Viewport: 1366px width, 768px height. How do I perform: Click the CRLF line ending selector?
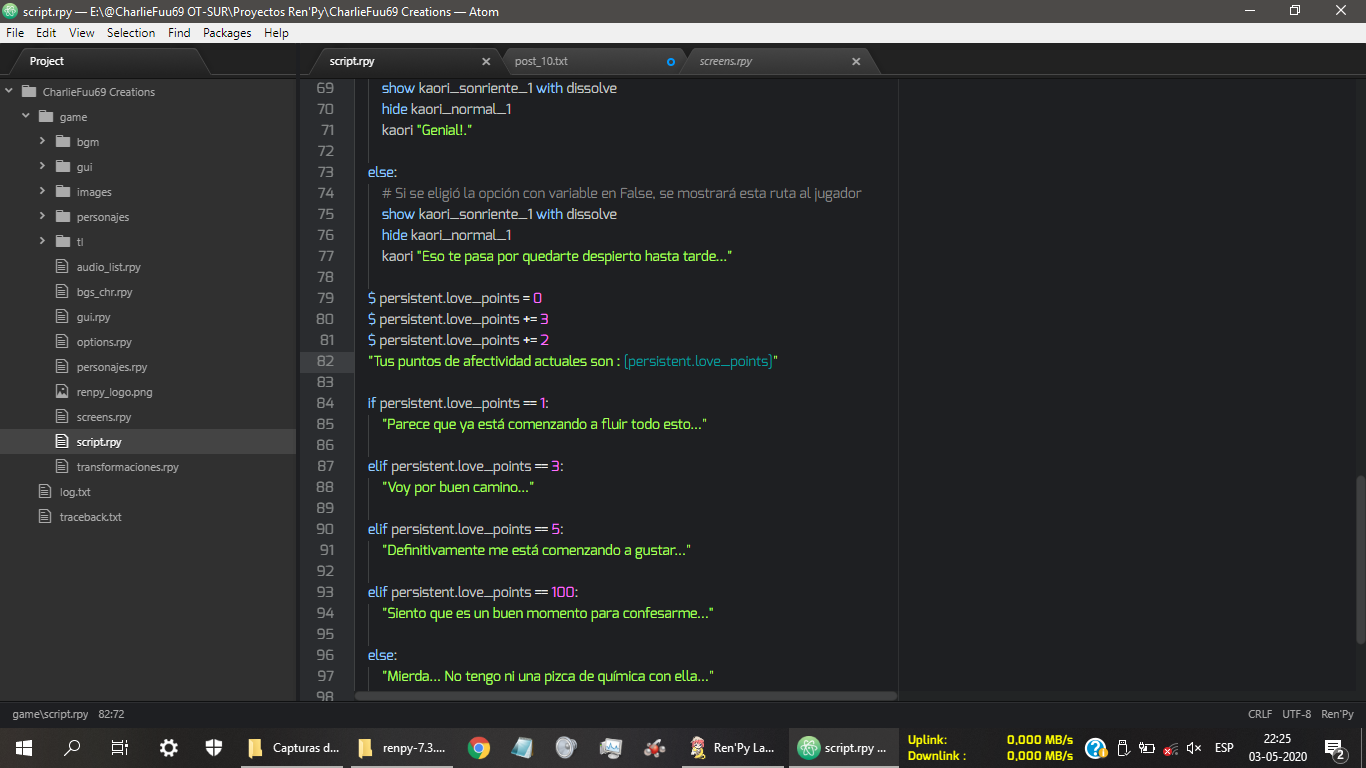[1259, 714]
